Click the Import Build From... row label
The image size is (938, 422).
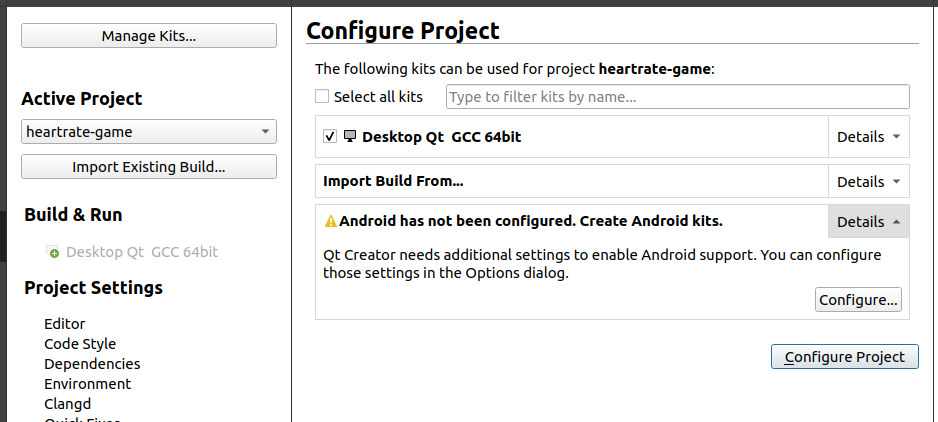click(x=393, y=181)
